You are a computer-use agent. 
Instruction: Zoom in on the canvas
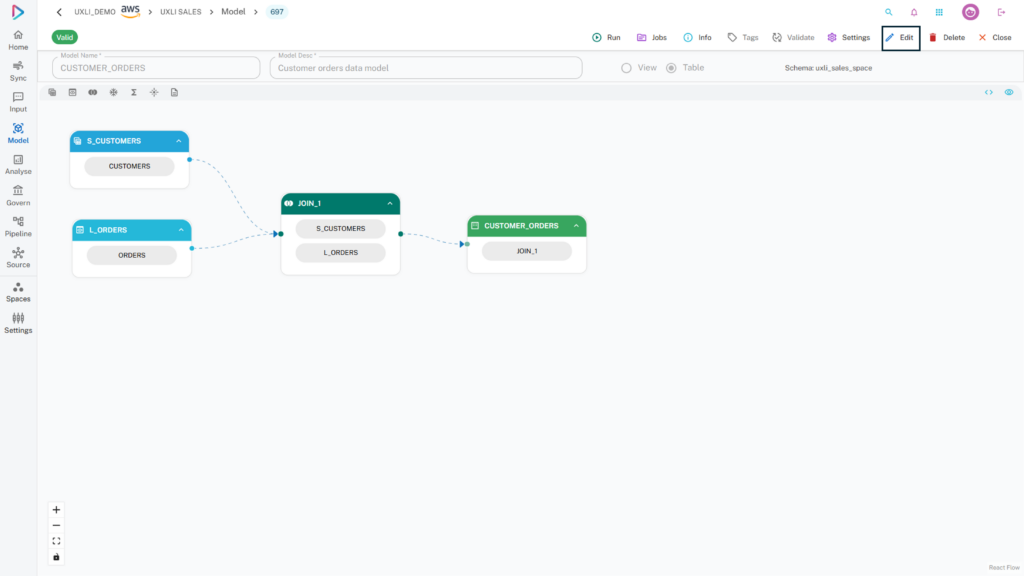coord(56,510)
